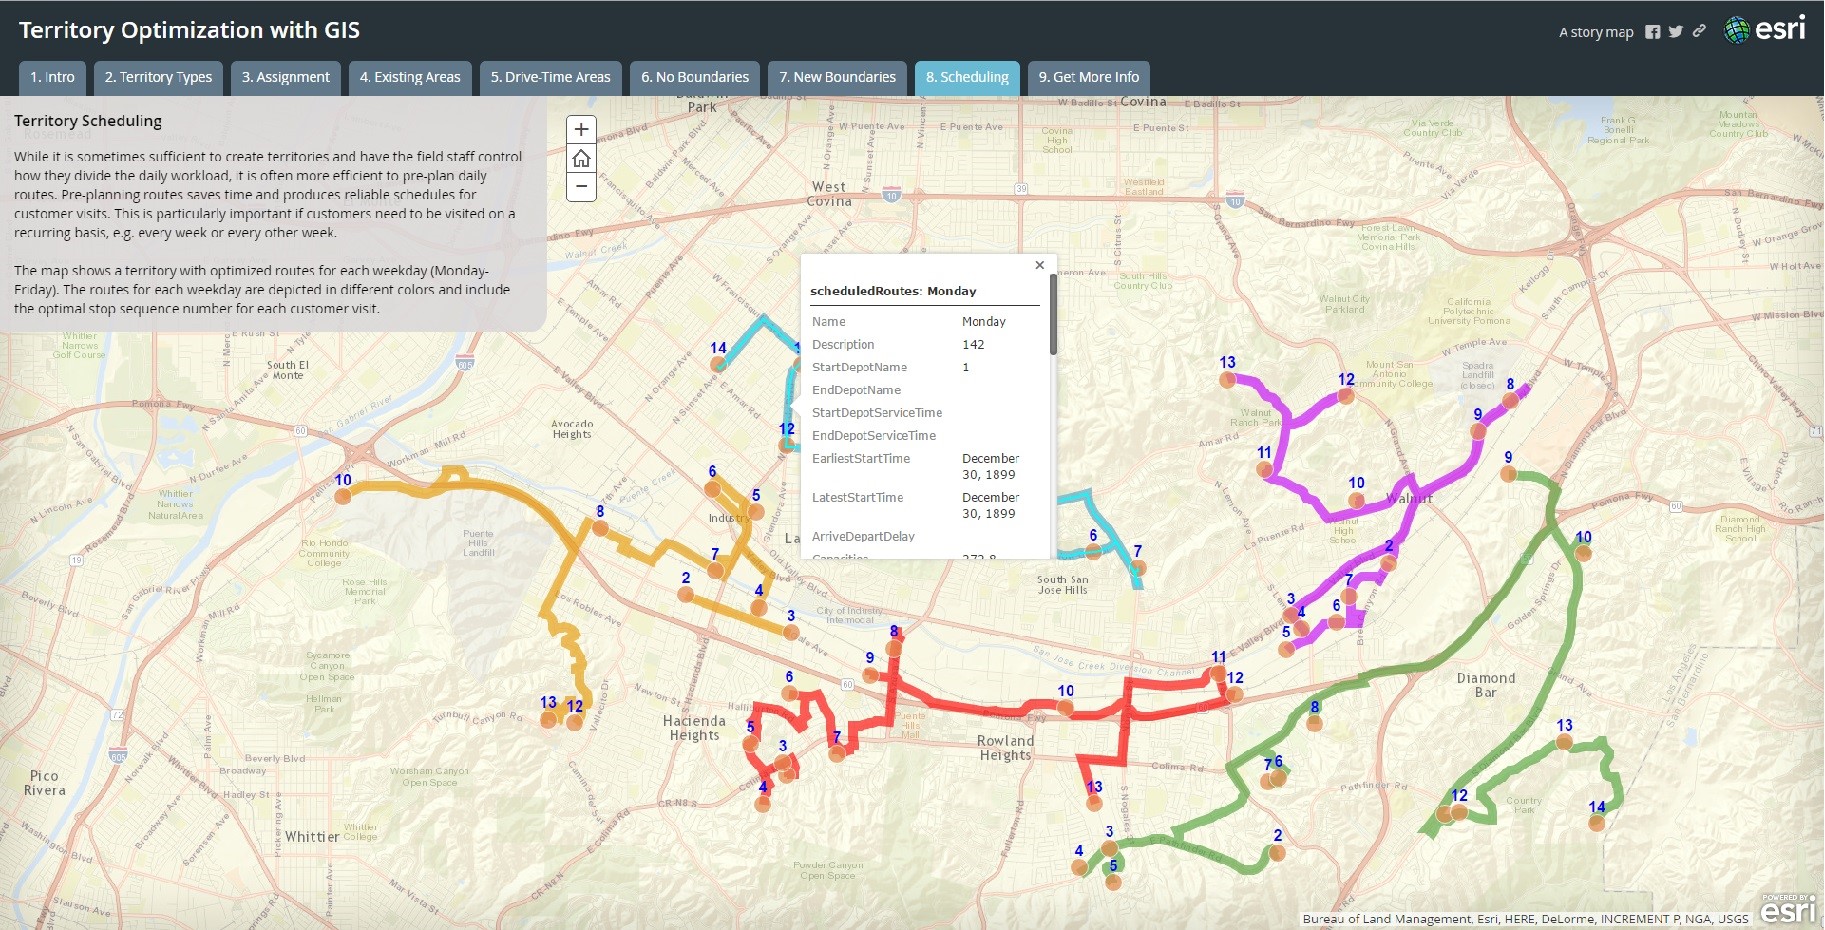Go to the 4. Existing Areas tab
Screen dimensions: 1825x930
click(410, 78)
